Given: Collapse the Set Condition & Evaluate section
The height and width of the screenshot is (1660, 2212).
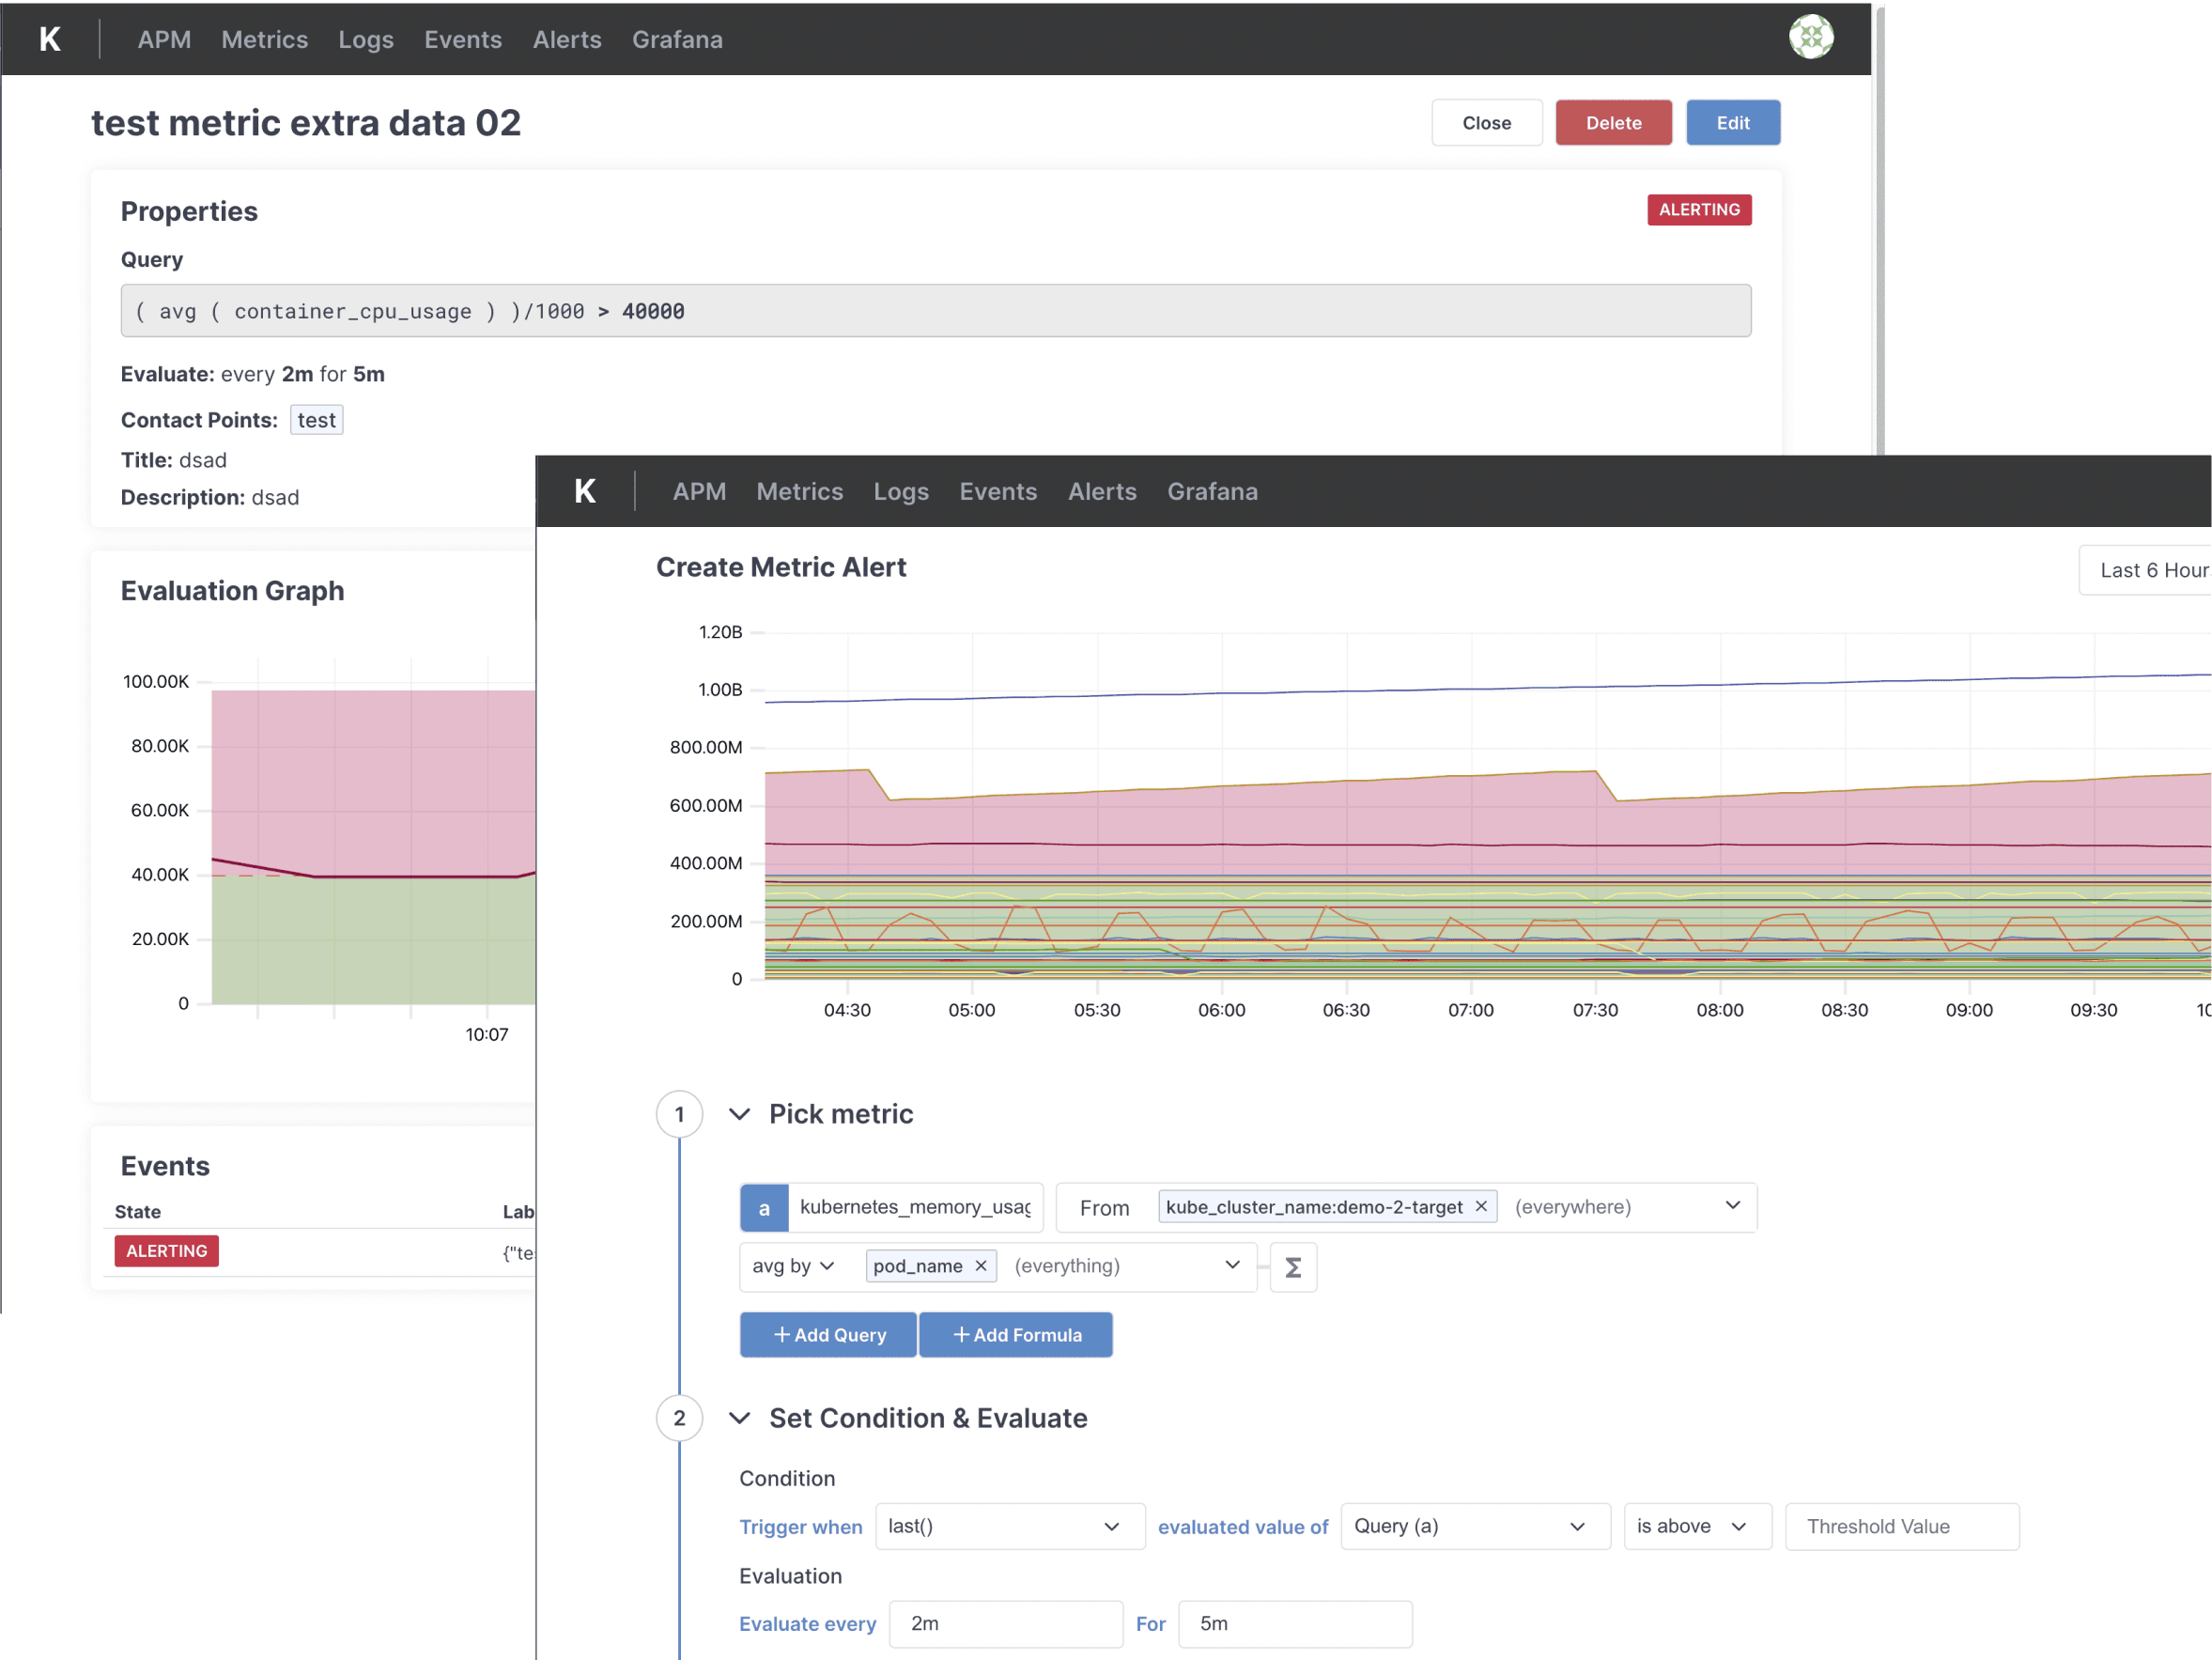Looking at the screenshot, I should (x=739, y=1418).
